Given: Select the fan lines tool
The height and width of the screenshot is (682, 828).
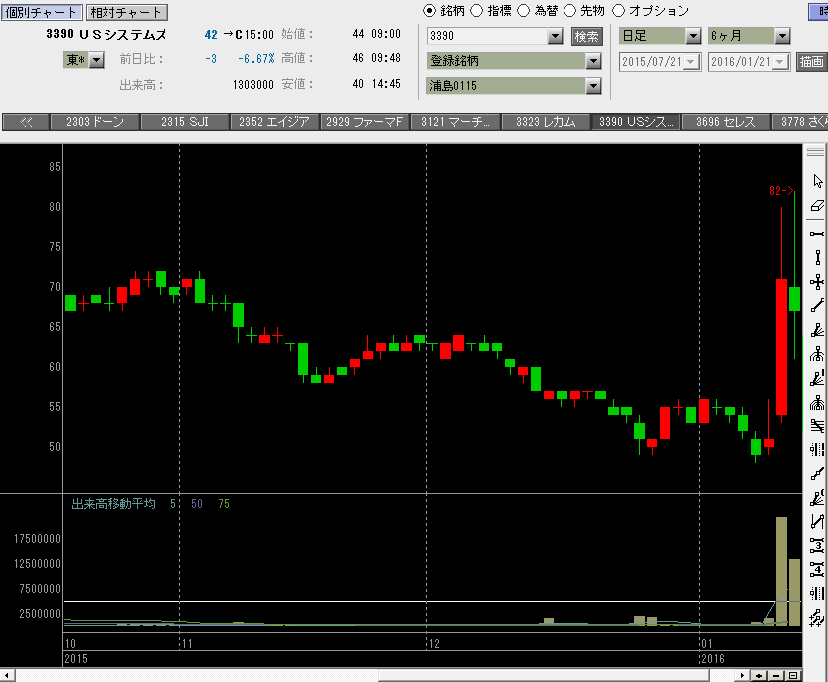Looking at the screenshot, I should click(x=817, y=330).
